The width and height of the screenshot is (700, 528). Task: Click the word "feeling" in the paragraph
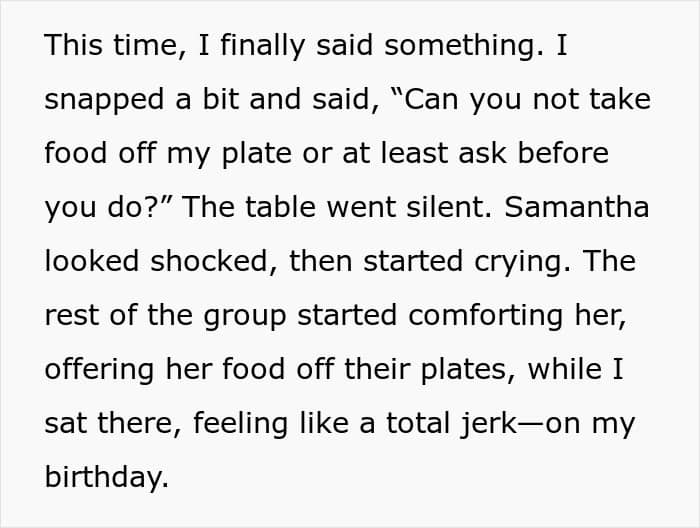coord(241,425)
